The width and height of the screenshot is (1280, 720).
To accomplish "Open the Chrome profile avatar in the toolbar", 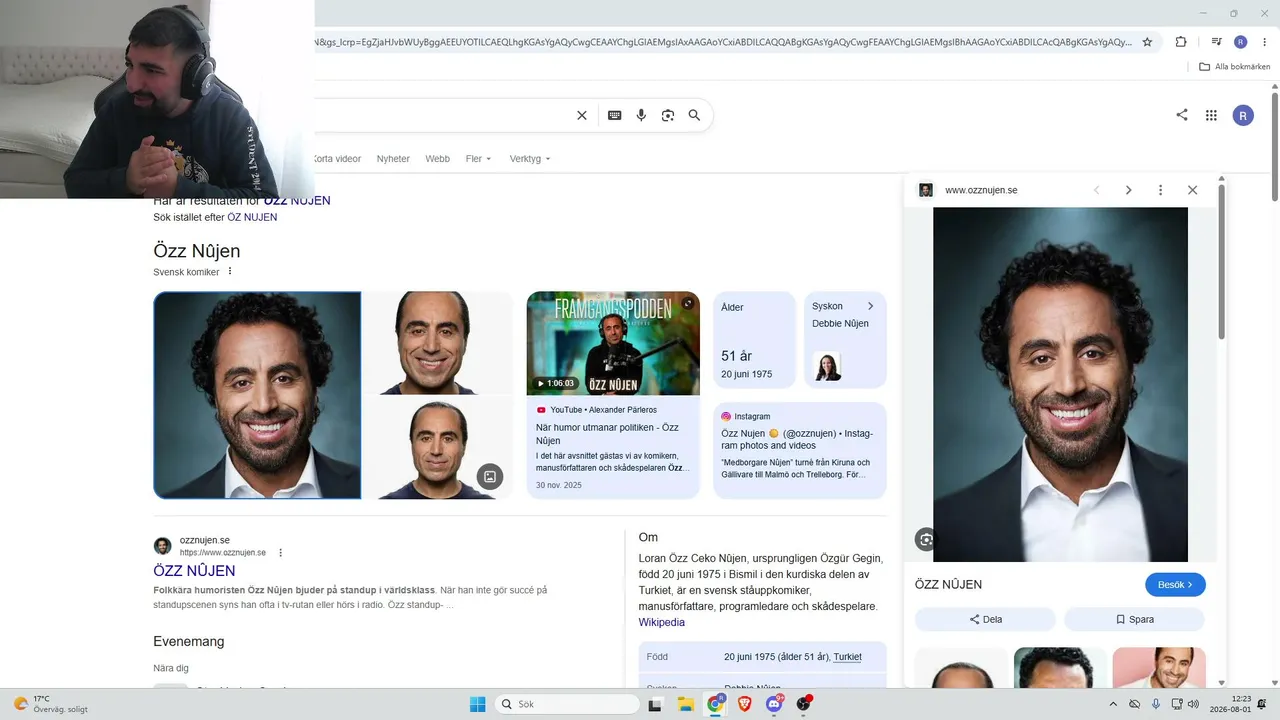I will tap(1241, 42).
